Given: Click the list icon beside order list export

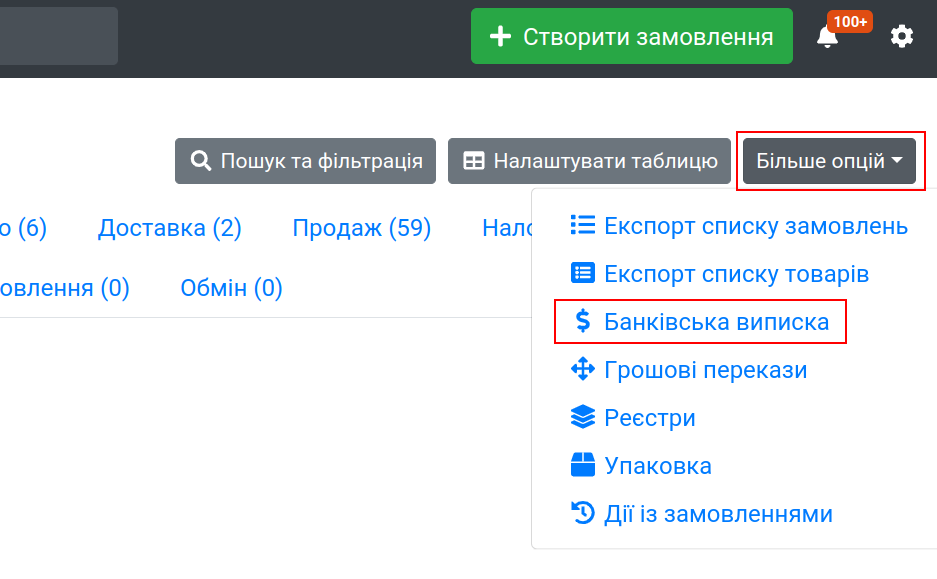Looking at the screenshot, I should point(582,225).
